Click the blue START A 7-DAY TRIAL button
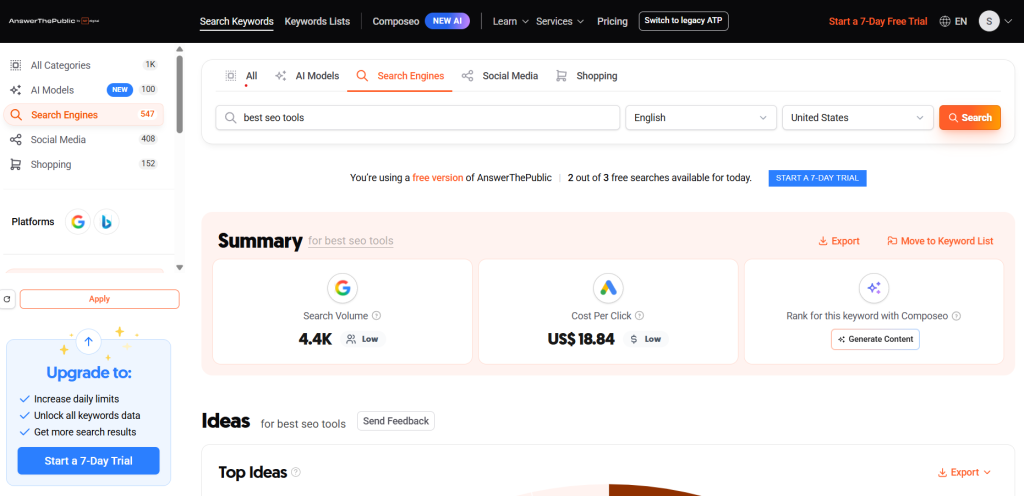 pos(817,178)
